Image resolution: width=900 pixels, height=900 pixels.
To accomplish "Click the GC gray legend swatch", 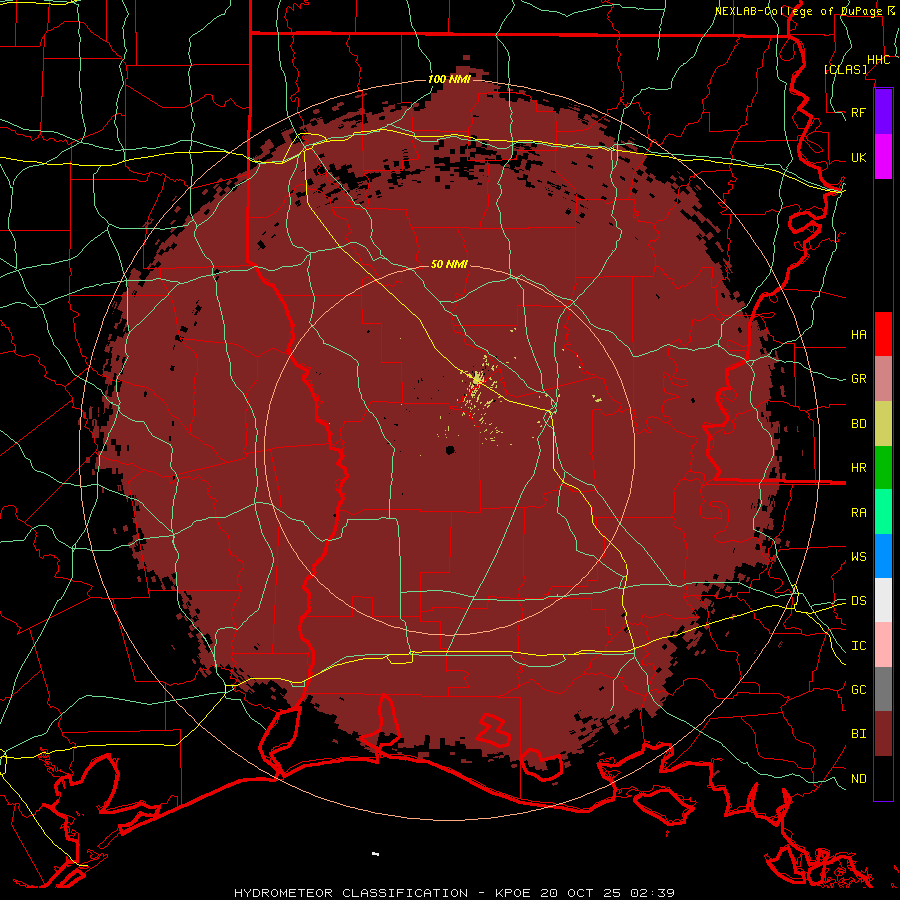I will click(883, 689).
